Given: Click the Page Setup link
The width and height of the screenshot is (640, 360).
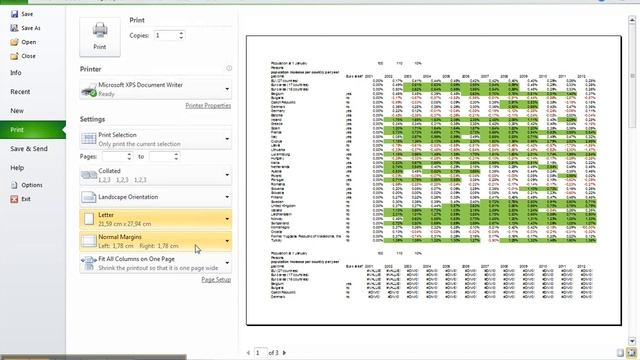Looking at the screenshot, I should (x=216, y=280).
